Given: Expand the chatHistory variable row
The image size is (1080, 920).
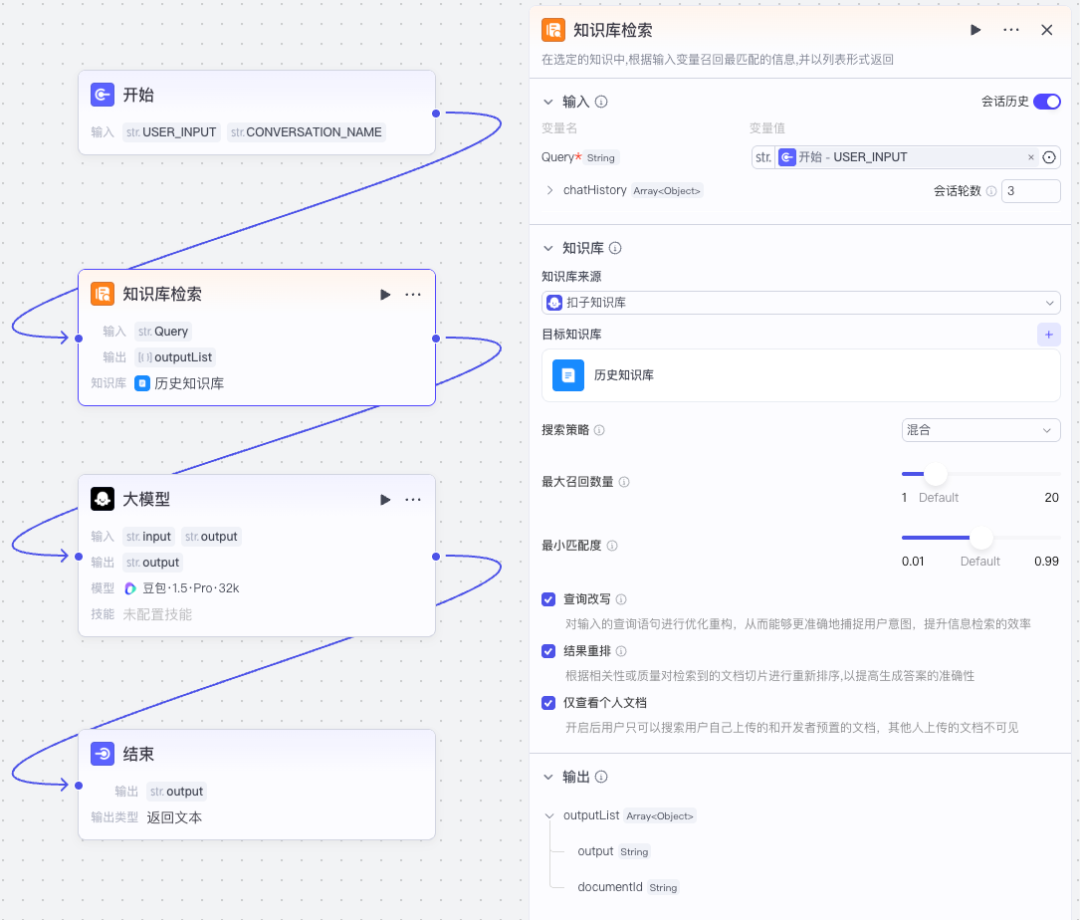Looking at the screenshot, I should (x=551, y=190).
